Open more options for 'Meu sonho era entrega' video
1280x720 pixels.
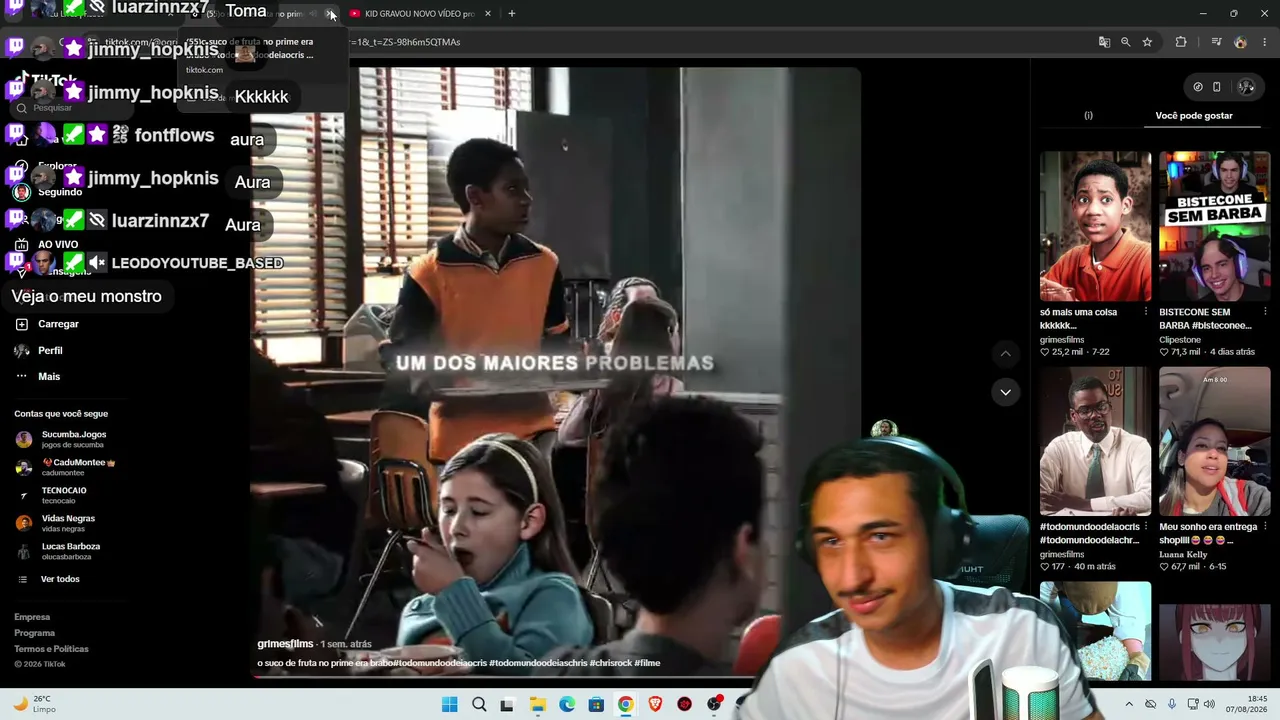1265,527
